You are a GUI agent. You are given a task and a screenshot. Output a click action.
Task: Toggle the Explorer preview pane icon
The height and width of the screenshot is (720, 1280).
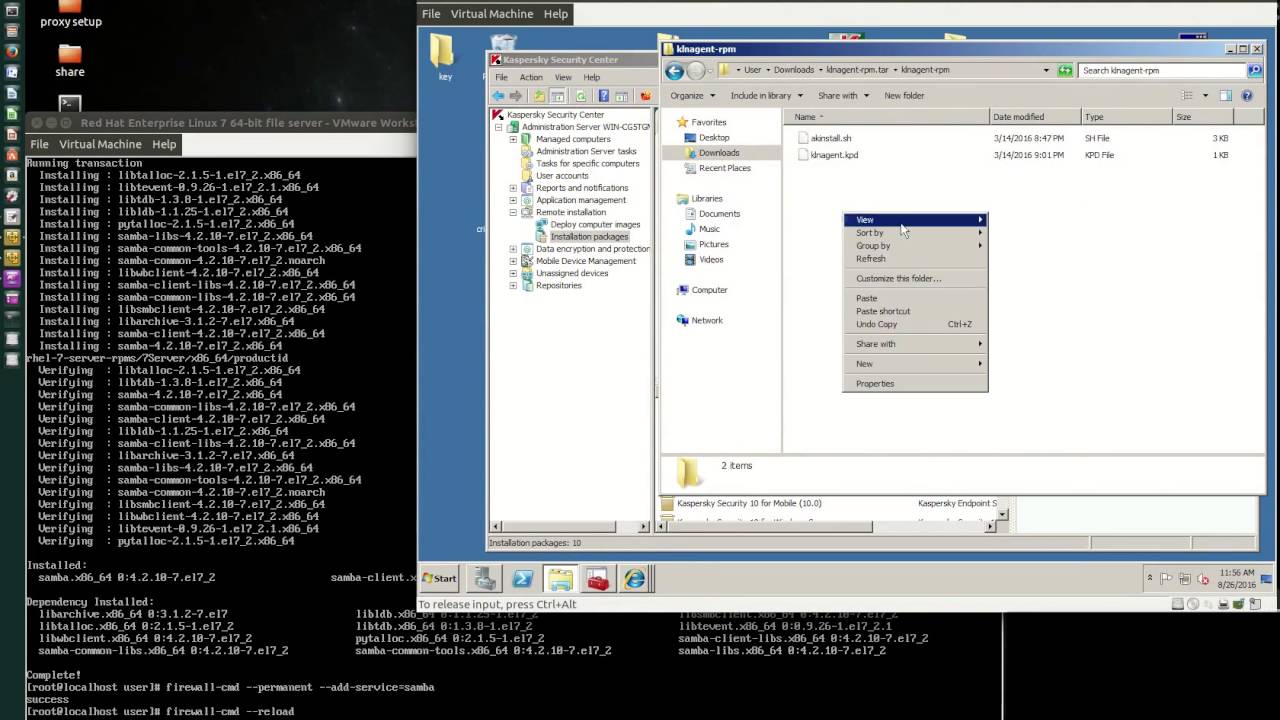point(1225,96)
